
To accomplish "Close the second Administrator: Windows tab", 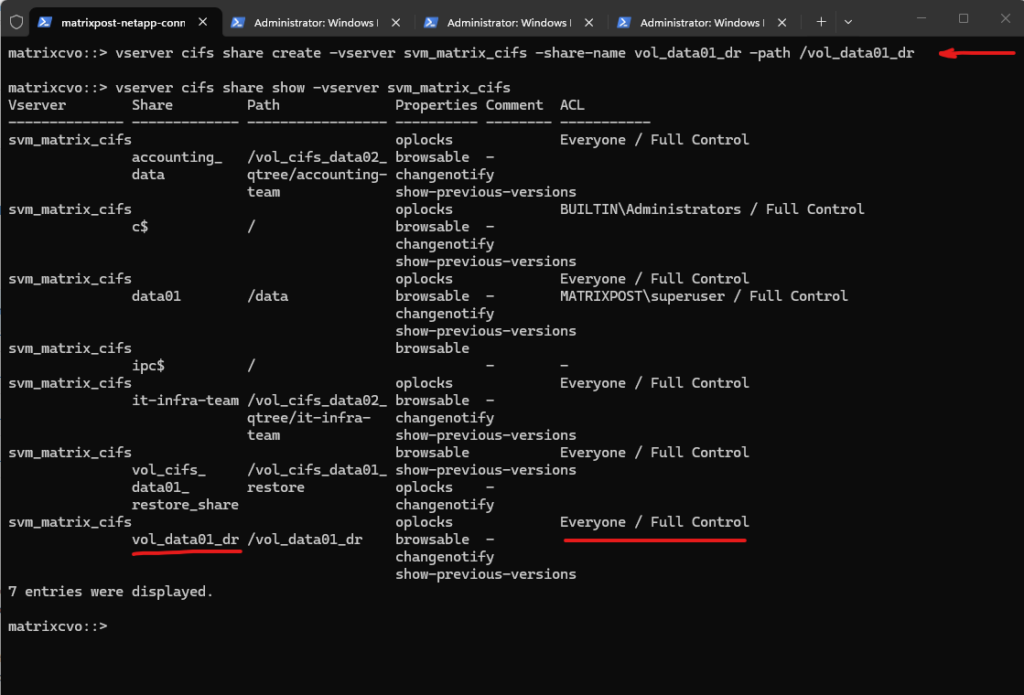I will click(x=395, y=21).
